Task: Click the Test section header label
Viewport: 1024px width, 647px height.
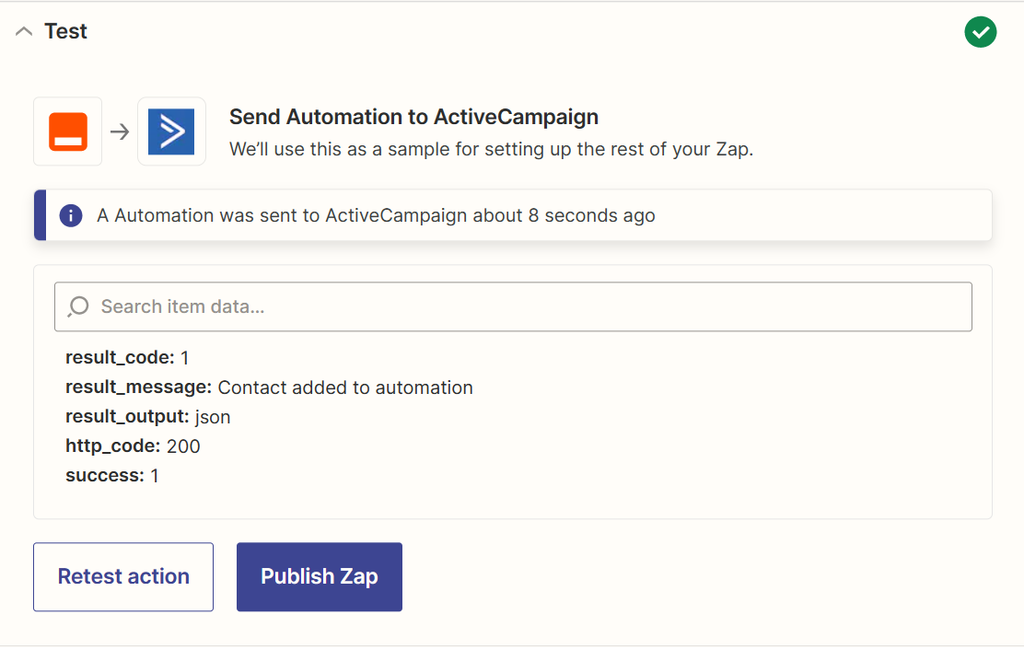Action: (x=66, y=31)
